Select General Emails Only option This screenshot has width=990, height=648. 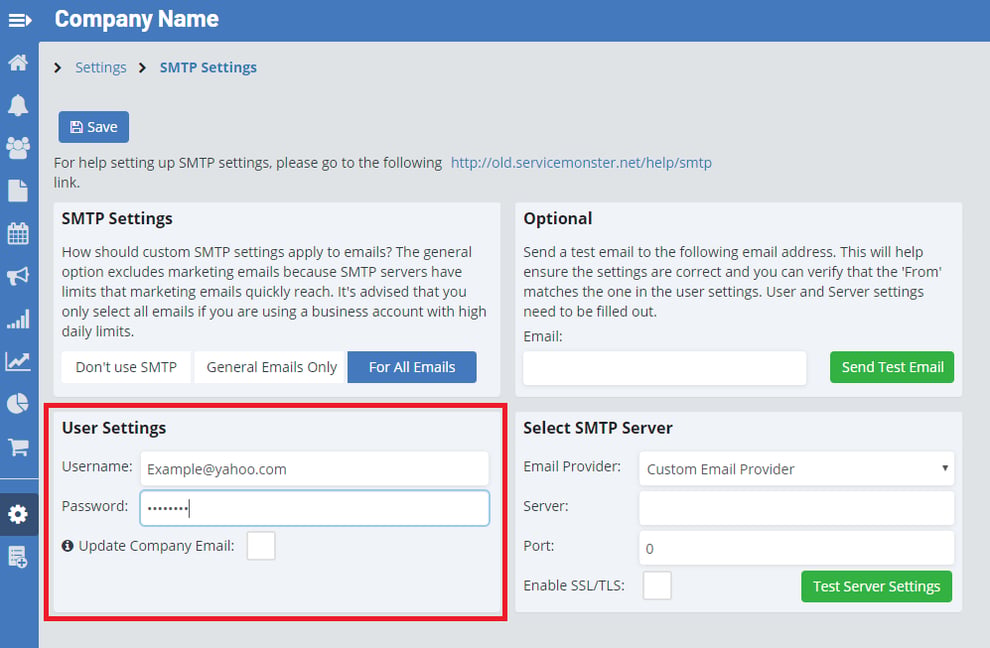[271, 367]
